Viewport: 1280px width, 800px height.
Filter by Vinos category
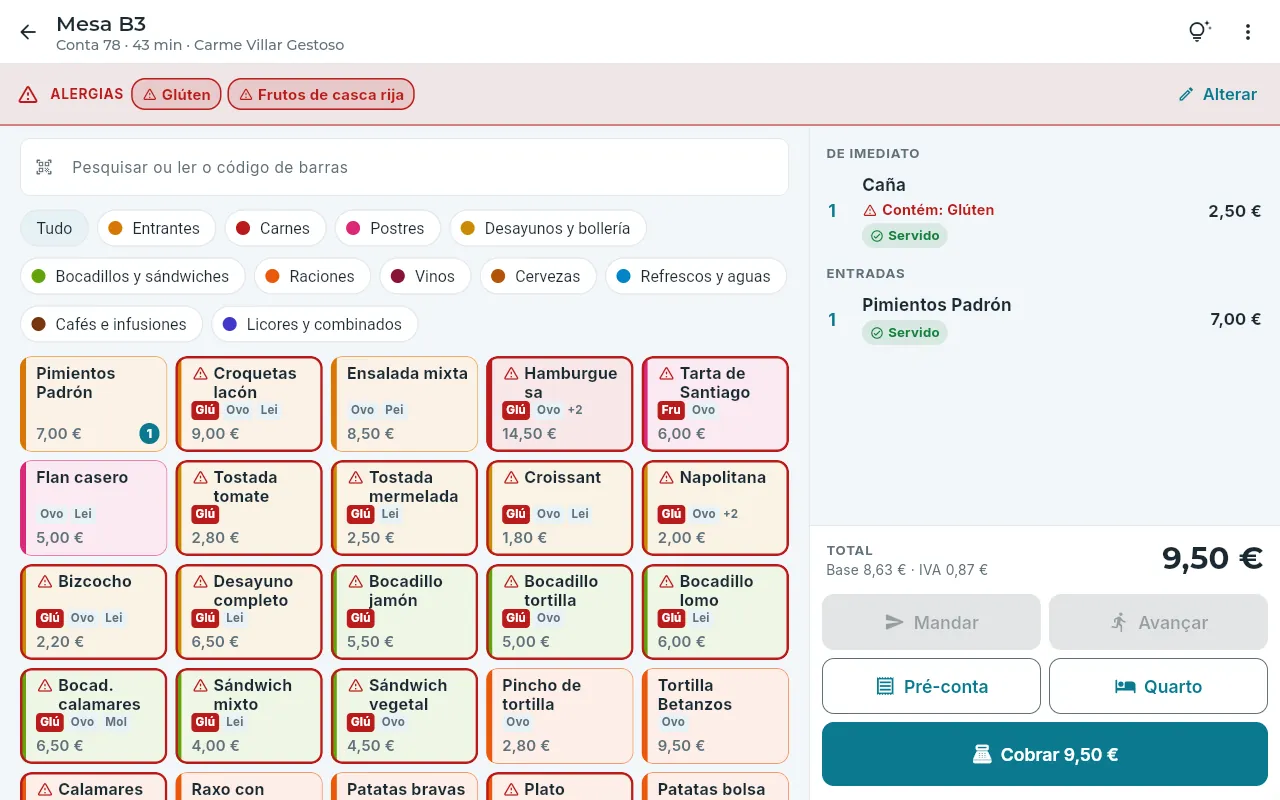click(425, 276)
